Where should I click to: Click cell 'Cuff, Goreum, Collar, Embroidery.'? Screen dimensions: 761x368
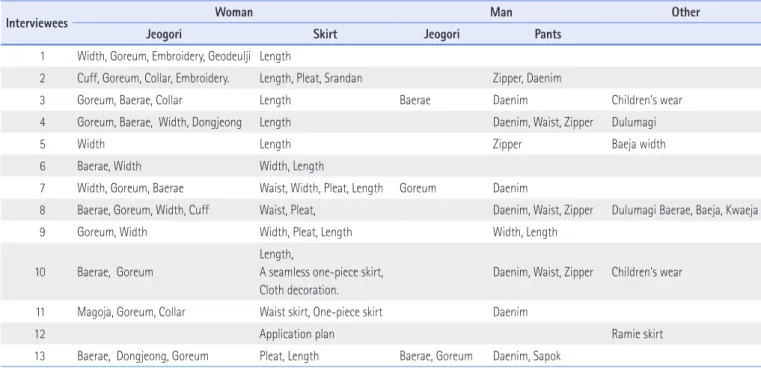point(153,78)
